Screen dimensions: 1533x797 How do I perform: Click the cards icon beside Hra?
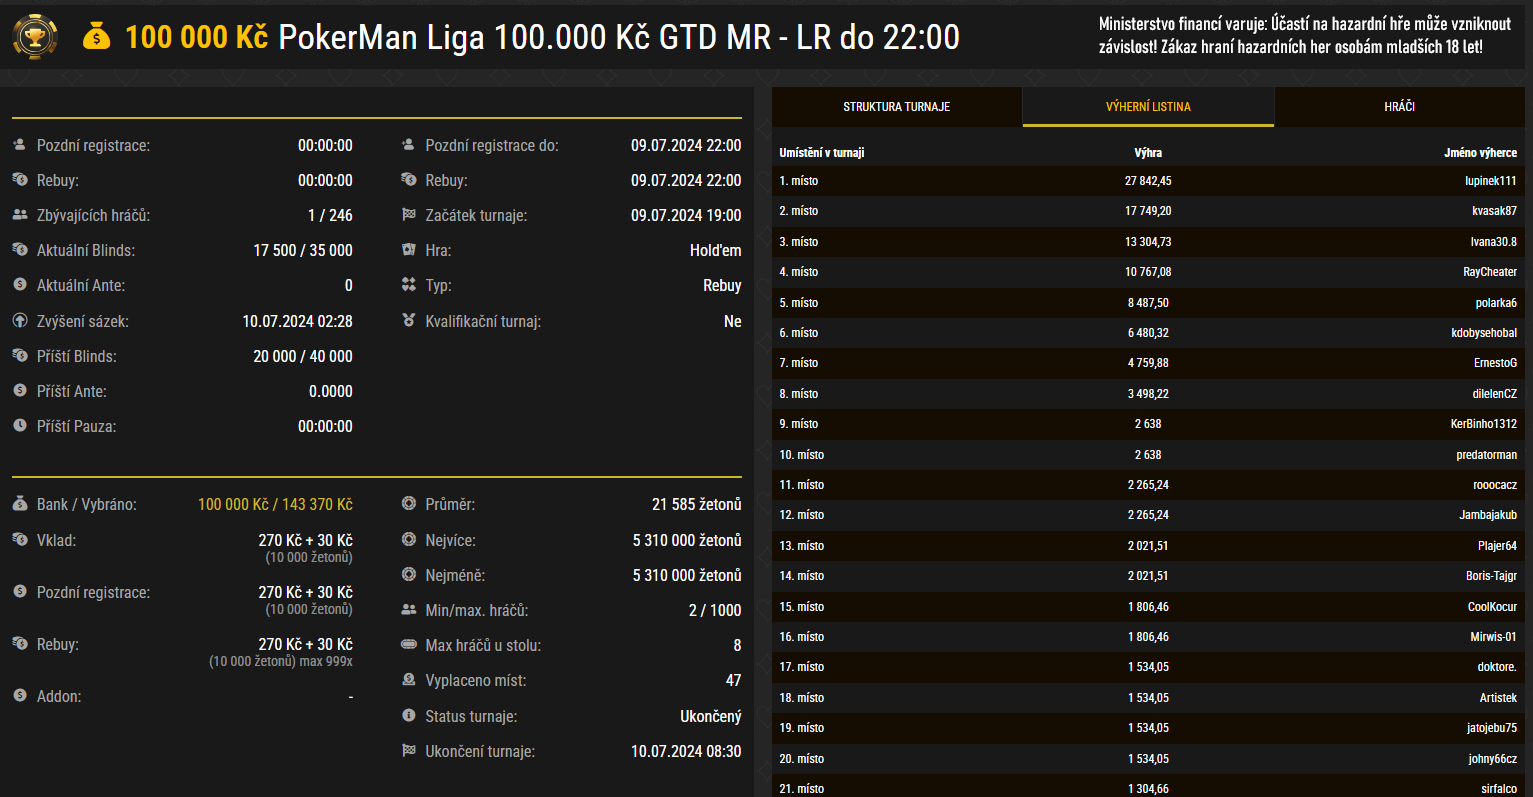click(408, 250)
